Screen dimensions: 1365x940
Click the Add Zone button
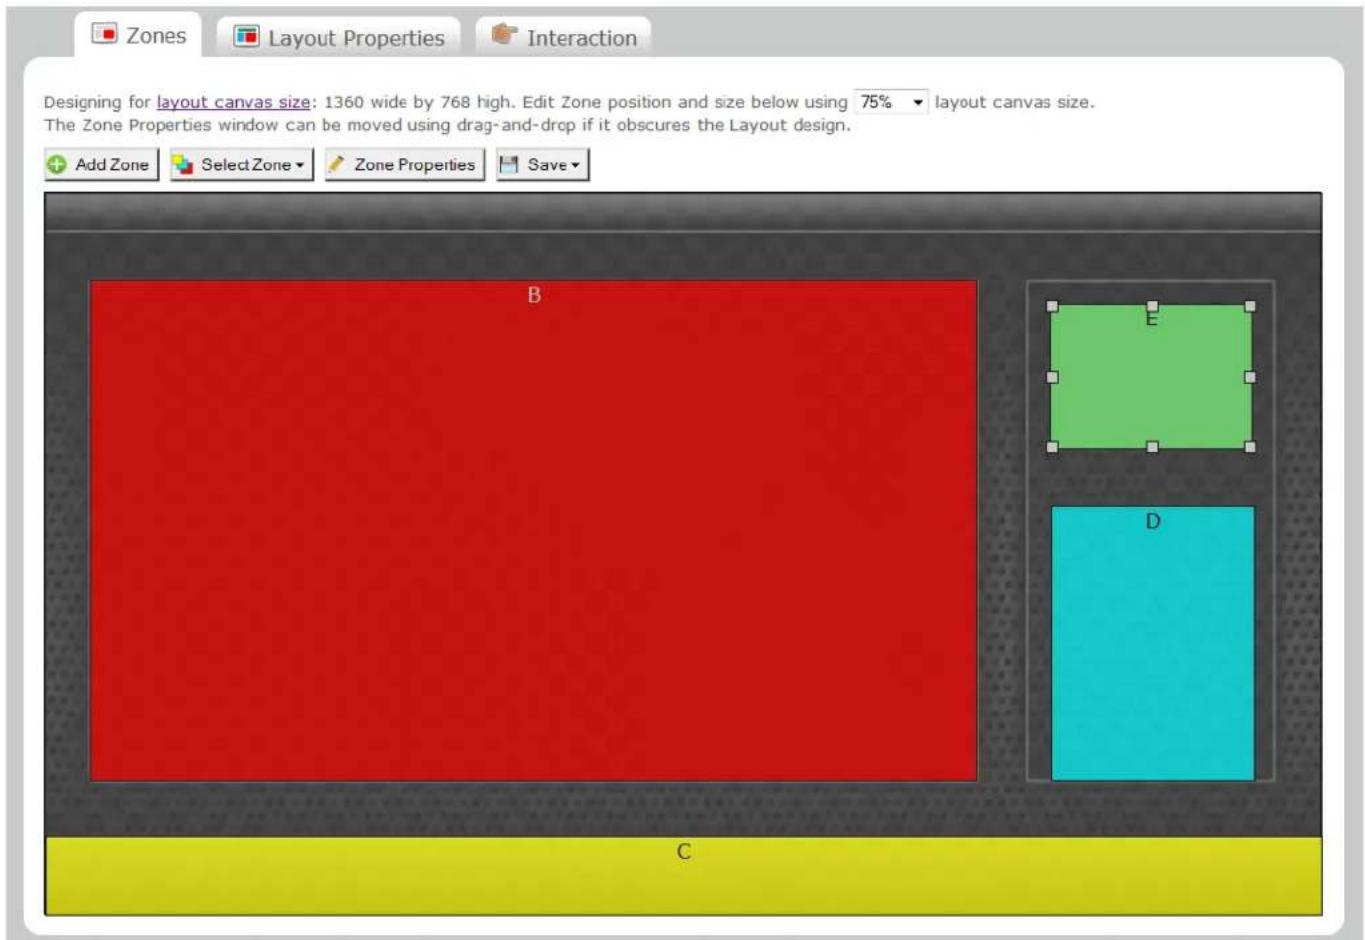pos(101,165)
